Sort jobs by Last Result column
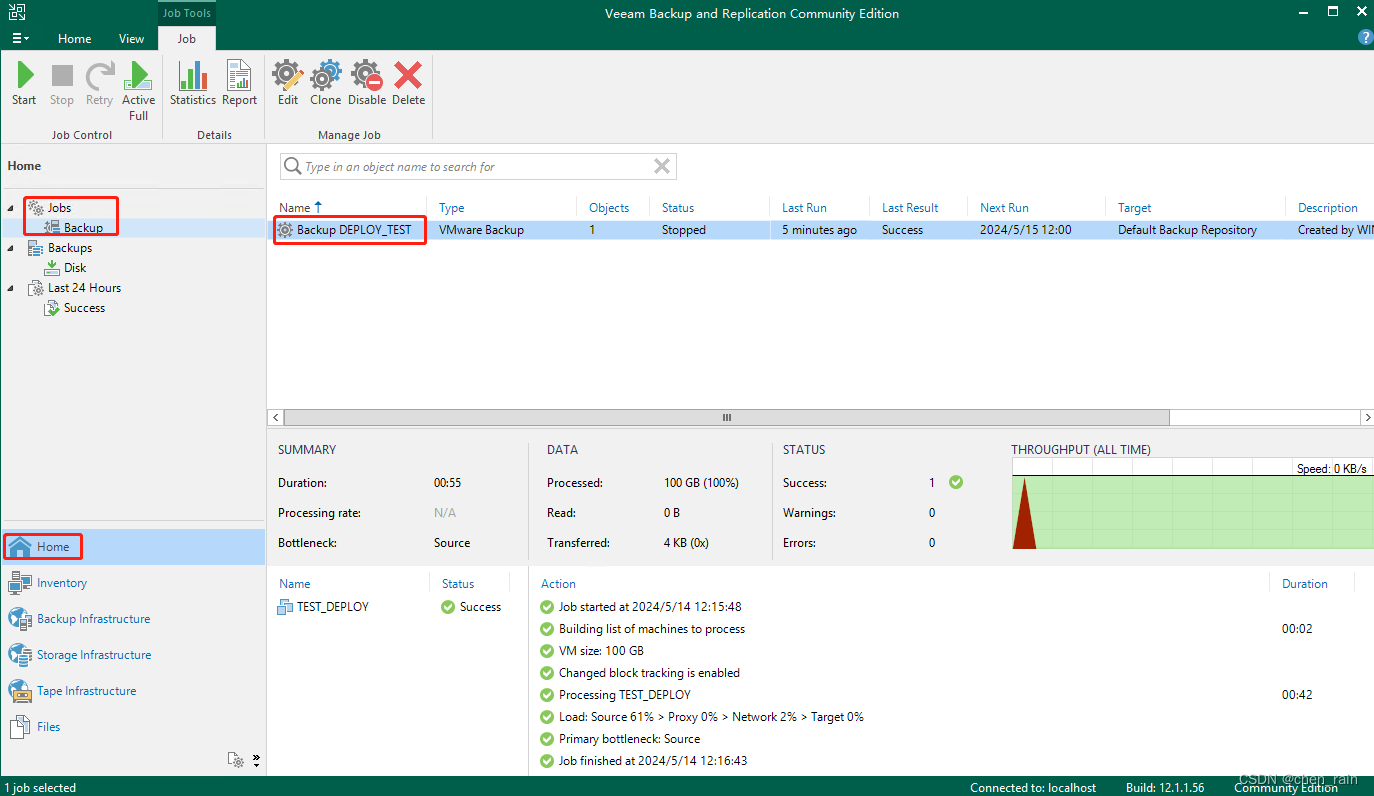The height and width of the screenshot is (796, 1374). tap(910, 208)
